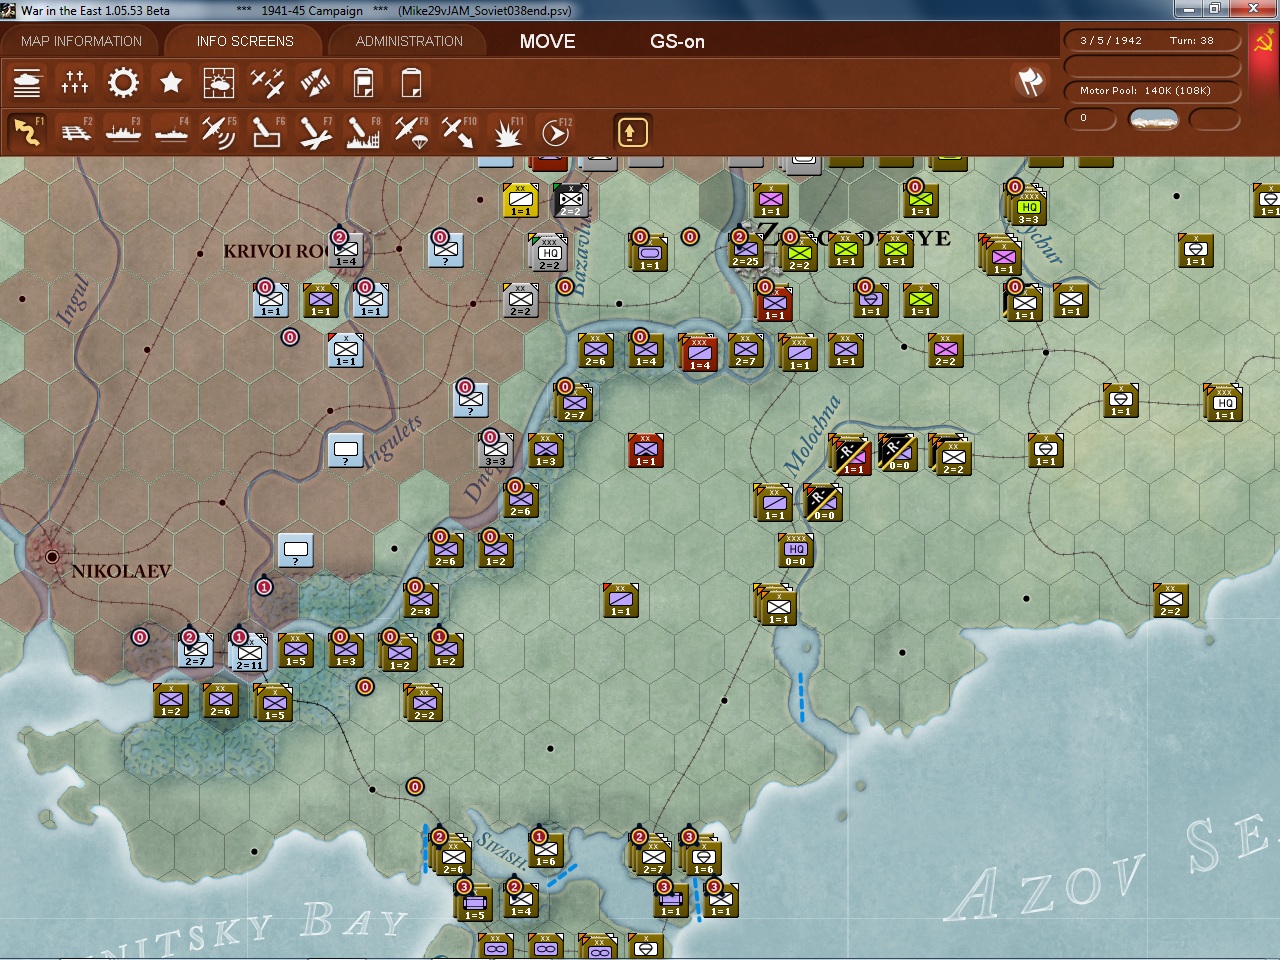1280x960 pixels.
Task: Click the blank clipboard icon
Action: coord(411,83)
